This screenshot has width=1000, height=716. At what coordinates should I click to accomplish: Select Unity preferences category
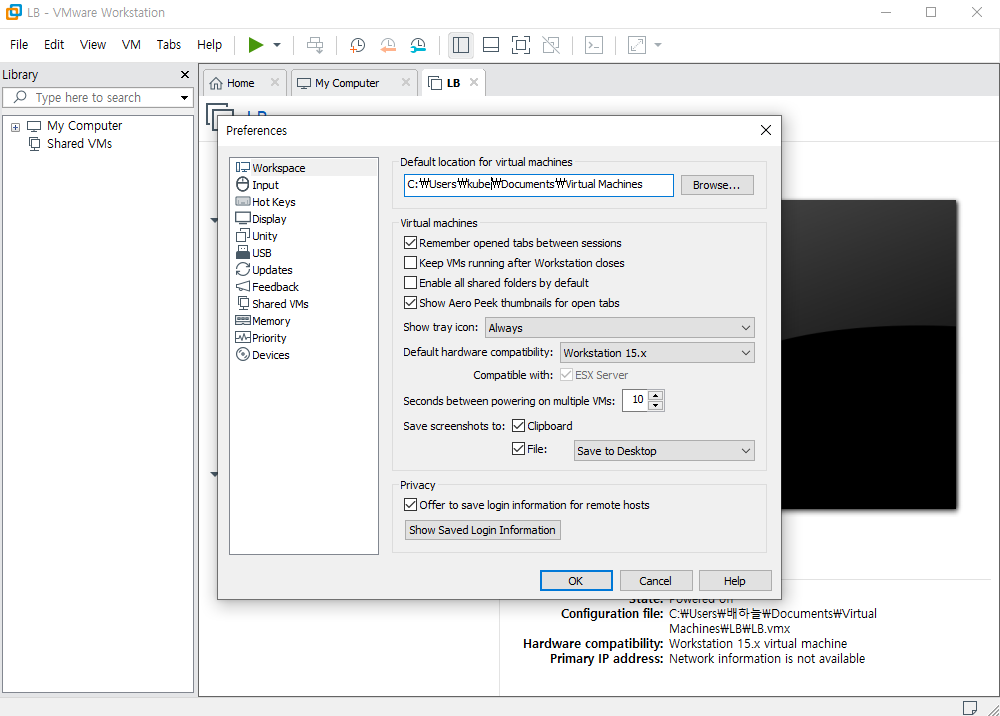264,236
